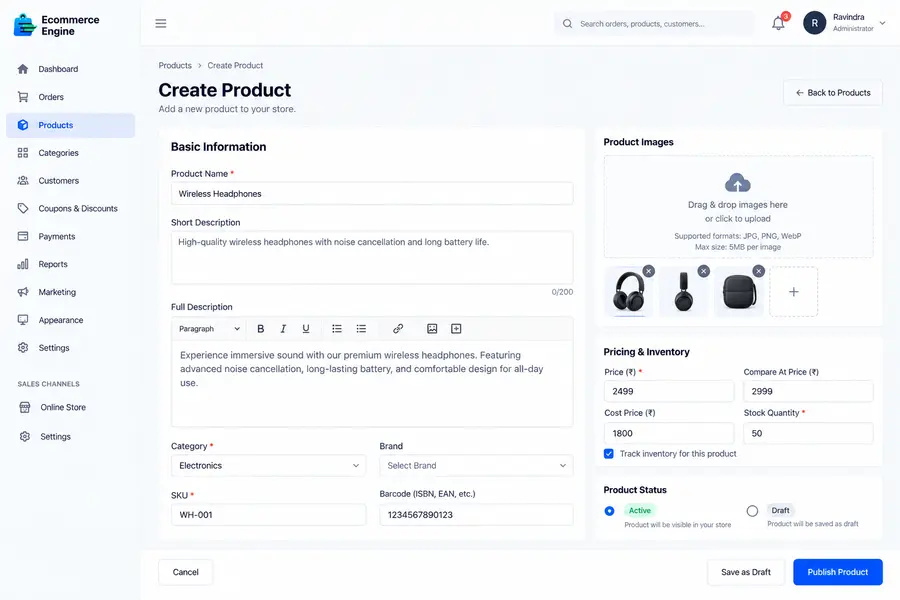Click the Dashboard home icon
This screenshot has height=600, width=900.
23,69
